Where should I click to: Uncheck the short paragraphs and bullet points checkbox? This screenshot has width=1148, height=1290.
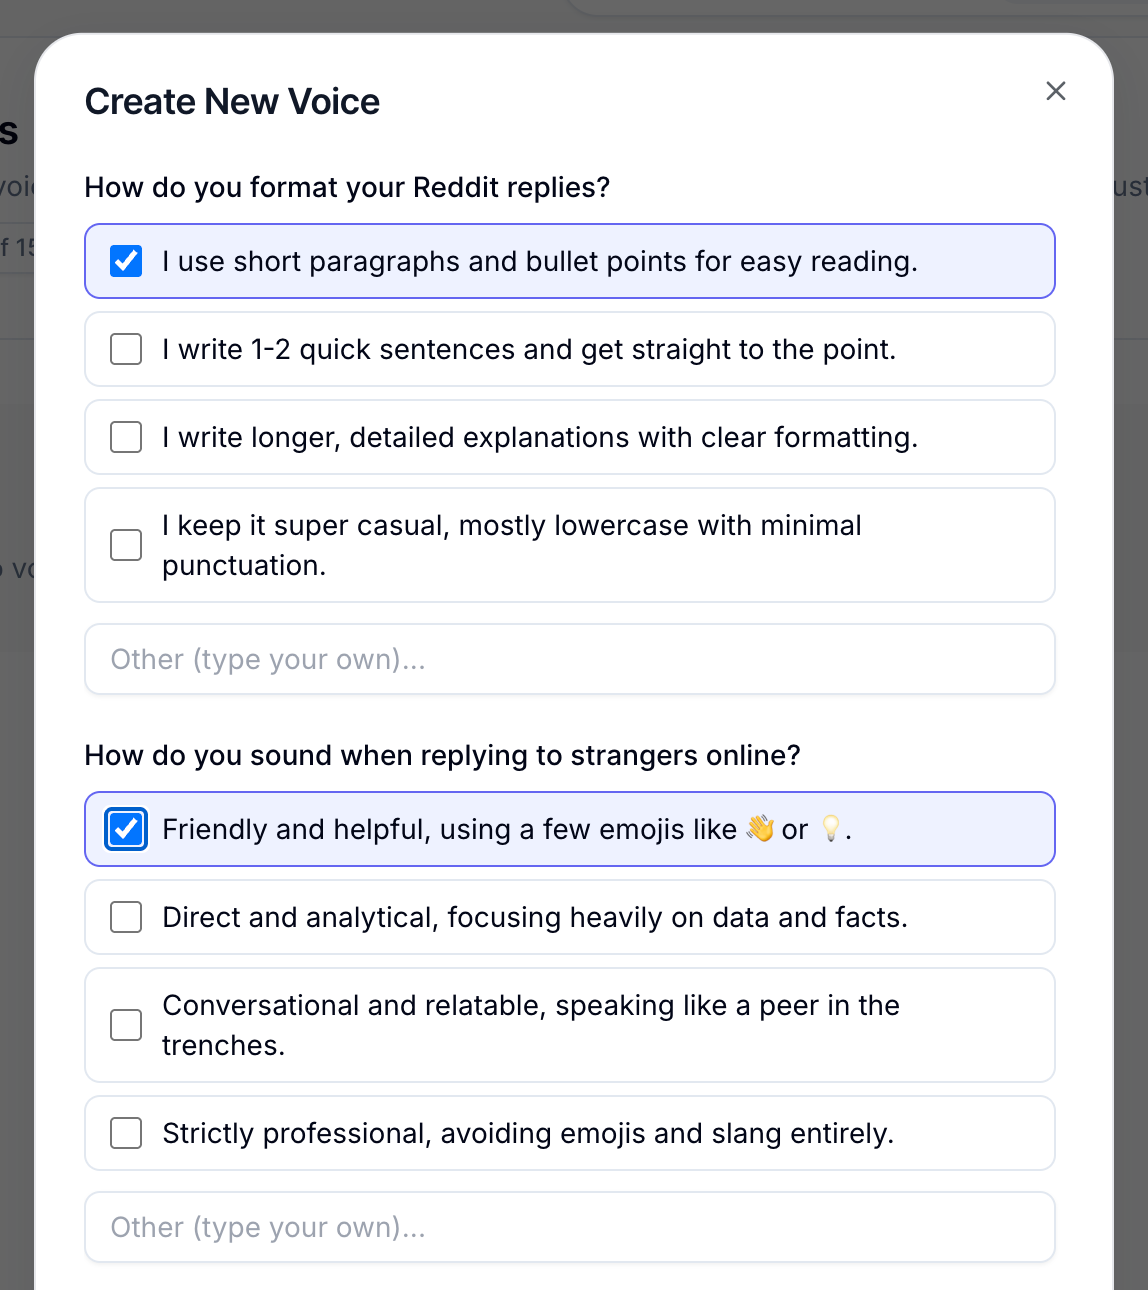click(126, 261)
